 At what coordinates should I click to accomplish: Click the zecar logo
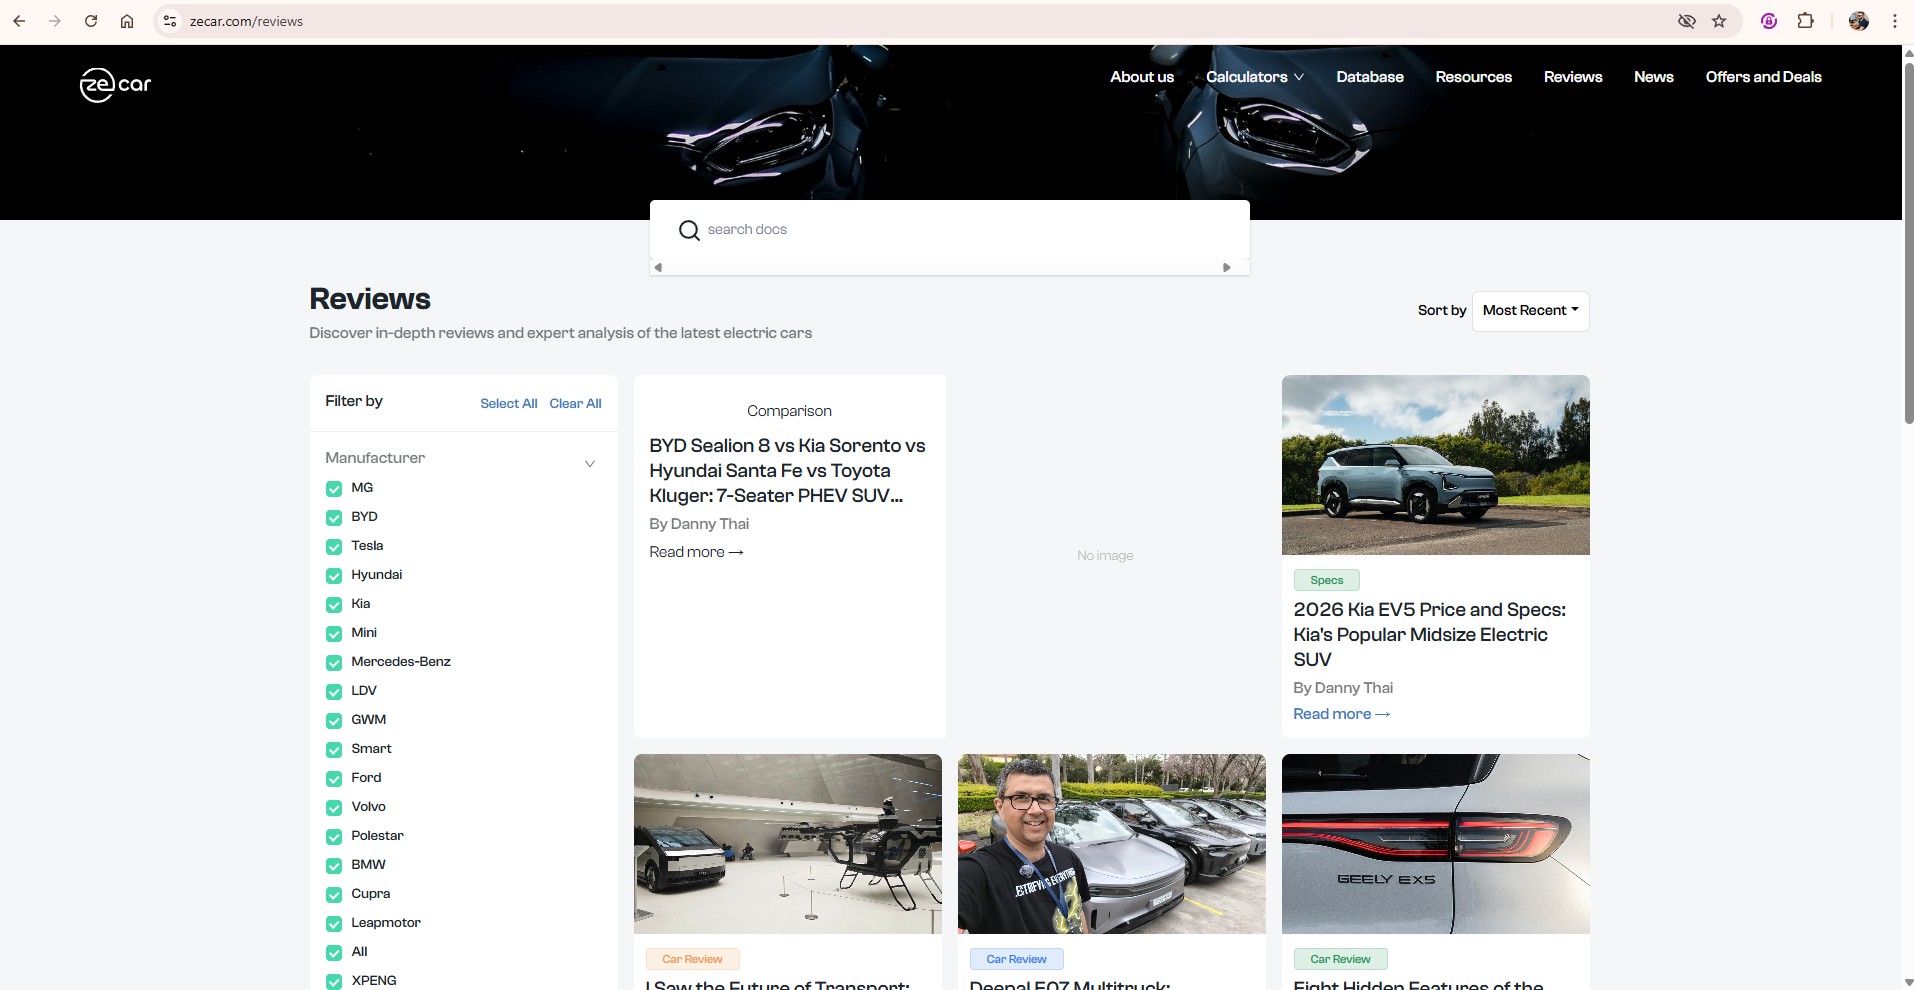[x=115, y=84]
